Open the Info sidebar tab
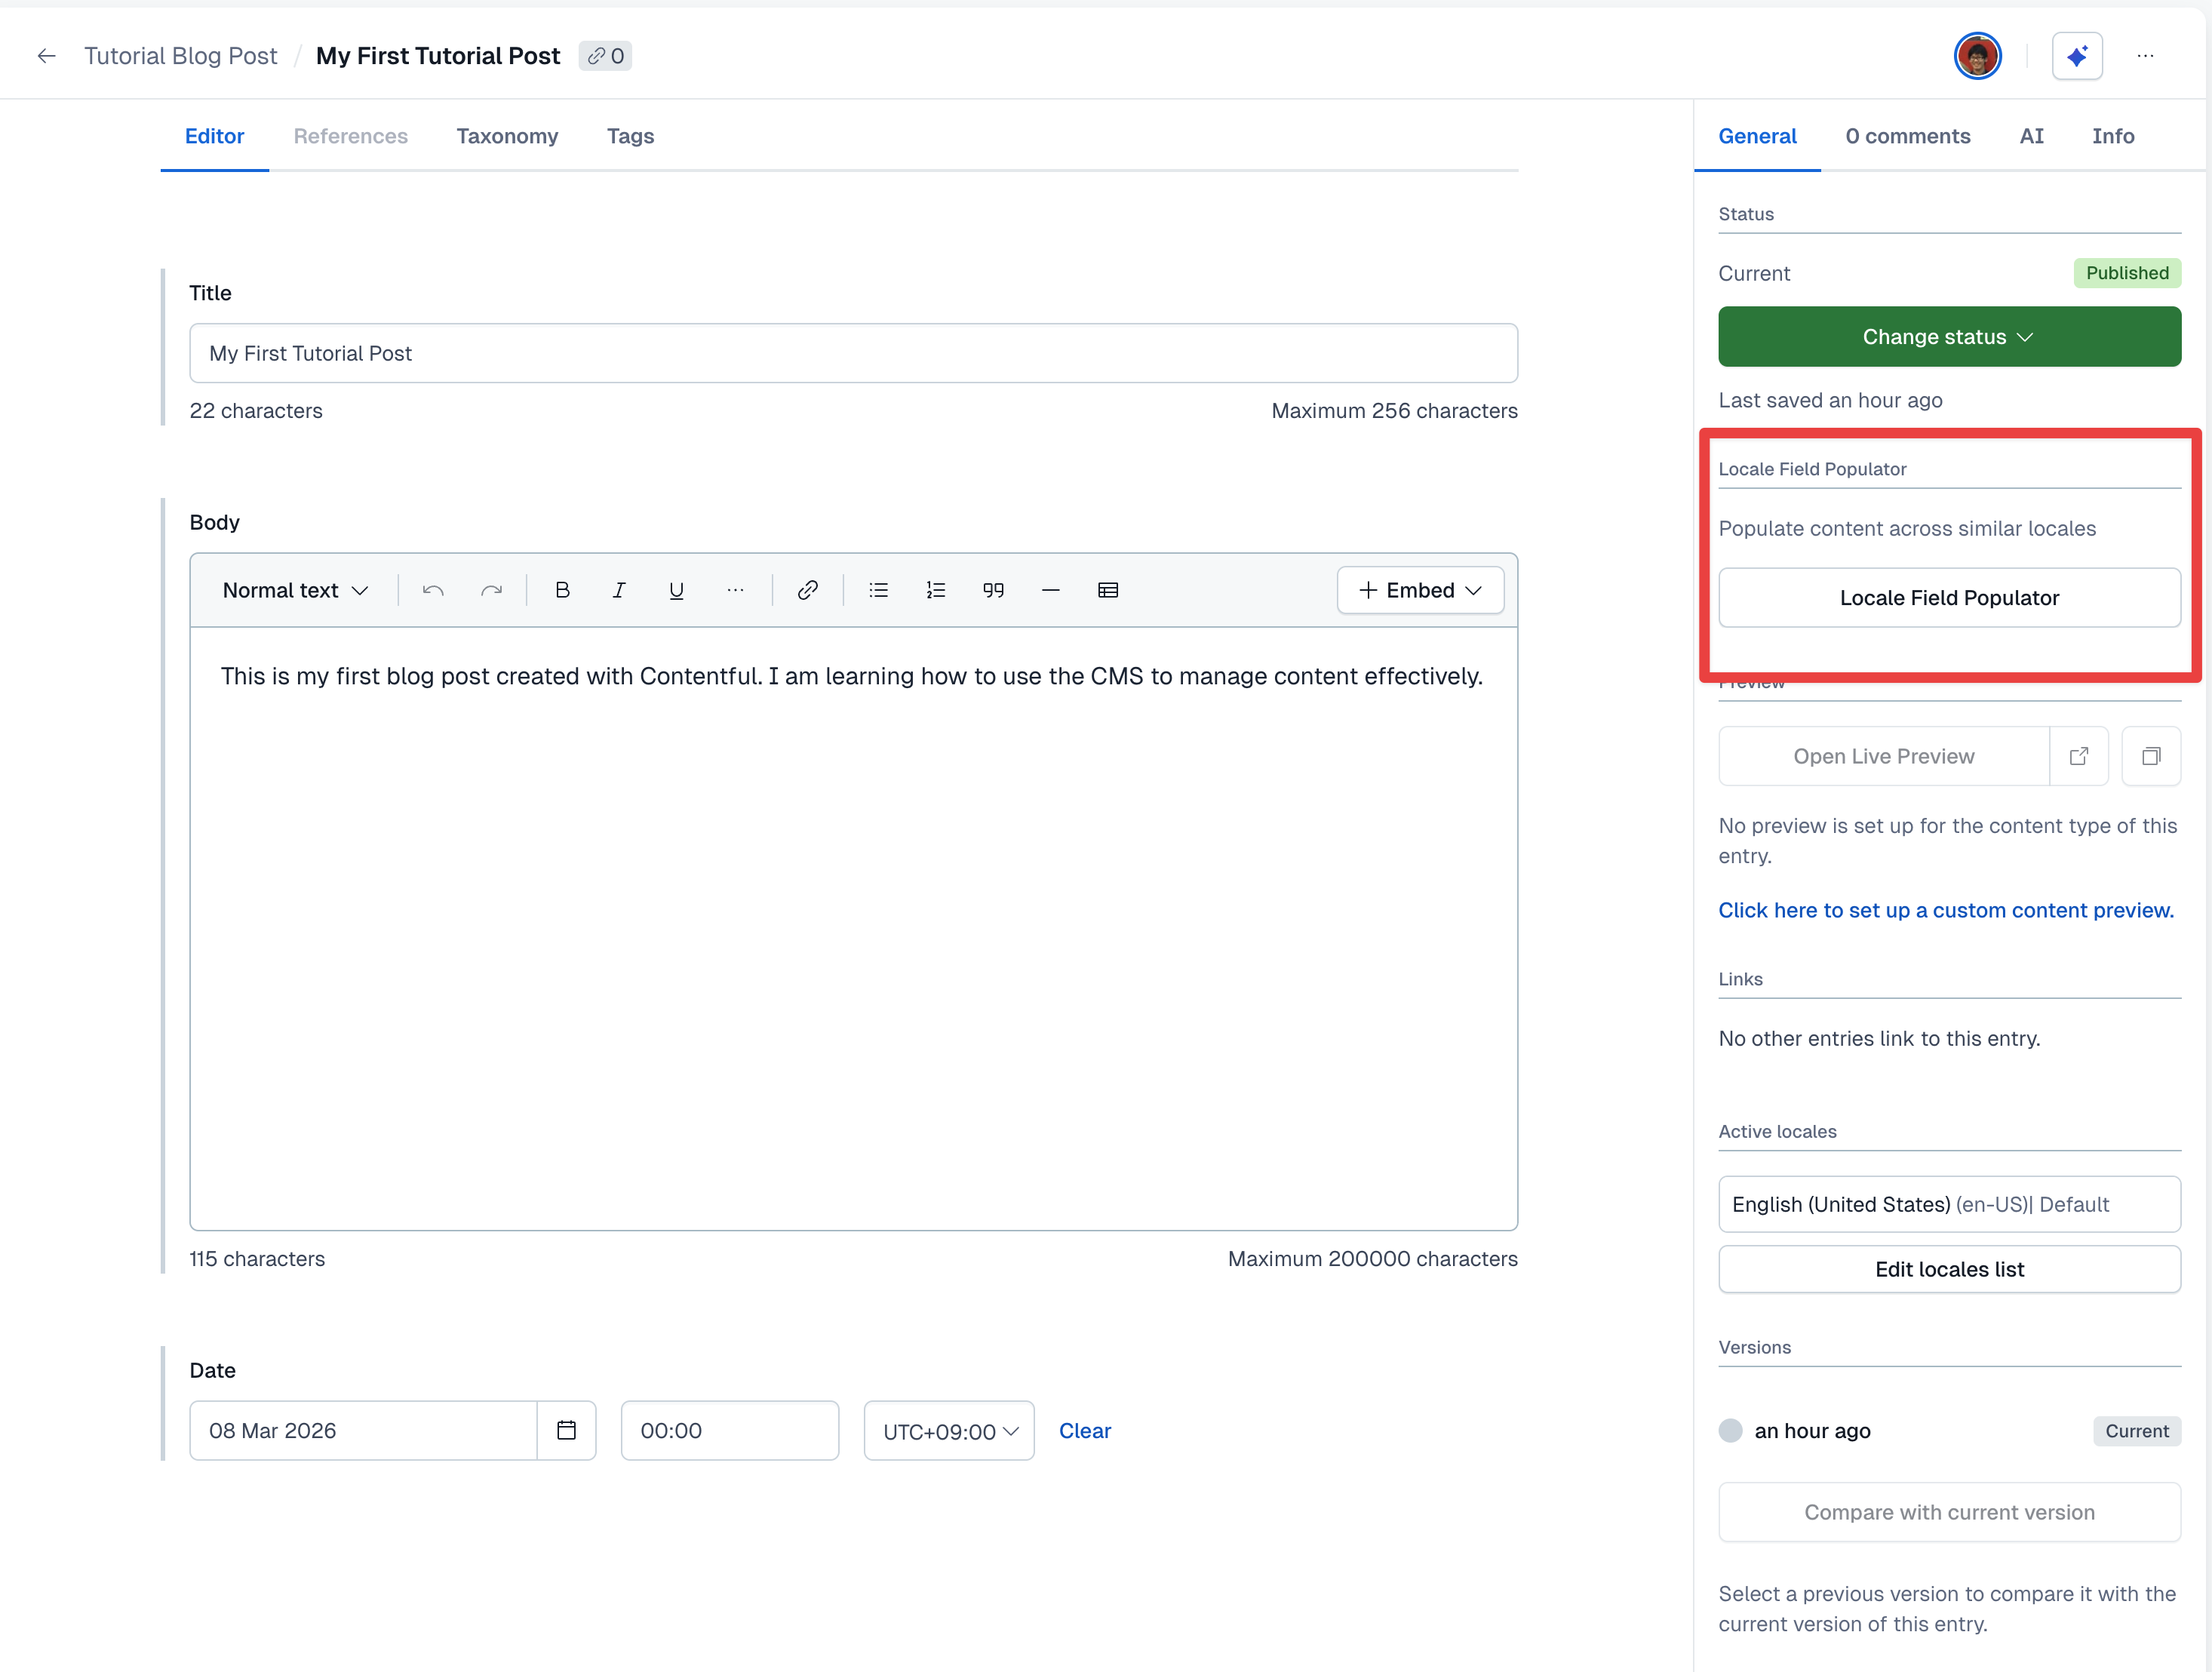The width and height of the screenshot is (2212, 1672). tap(2112, 136)
